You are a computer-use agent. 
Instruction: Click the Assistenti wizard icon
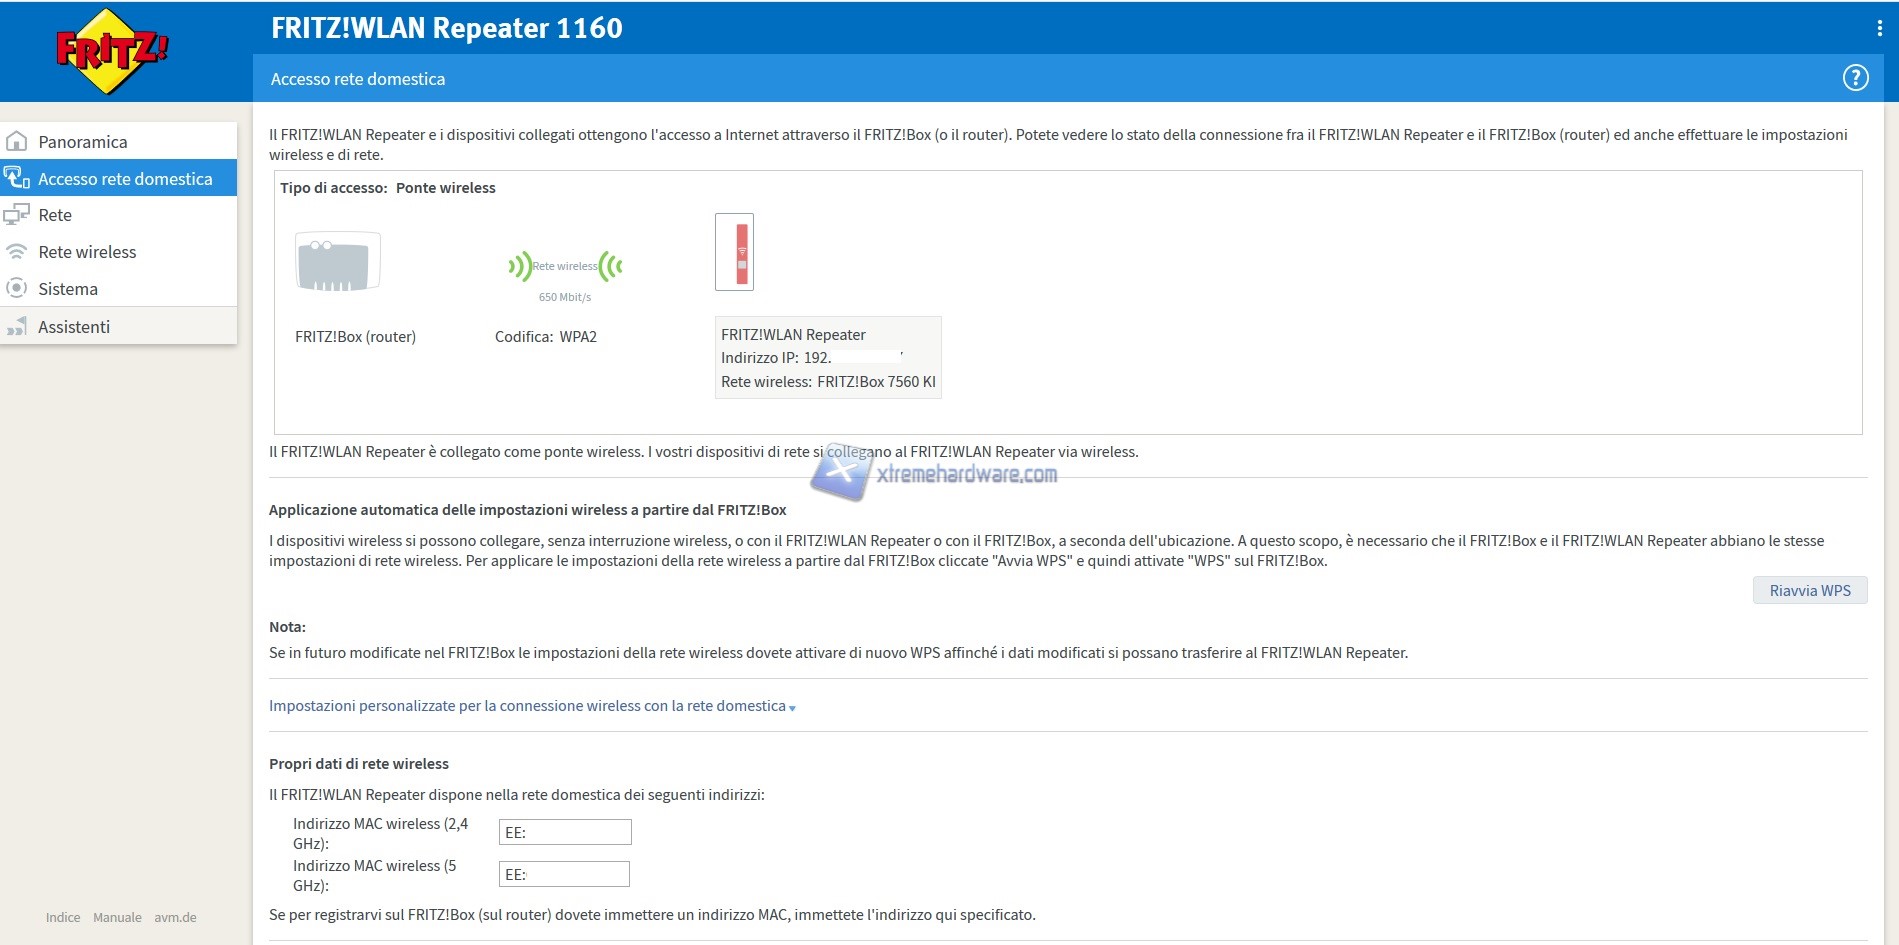[x=17, y=327]
